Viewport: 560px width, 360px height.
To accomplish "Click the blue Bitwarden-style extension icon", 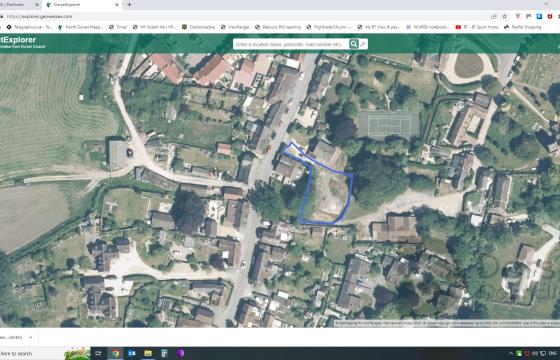I will 539,16.
